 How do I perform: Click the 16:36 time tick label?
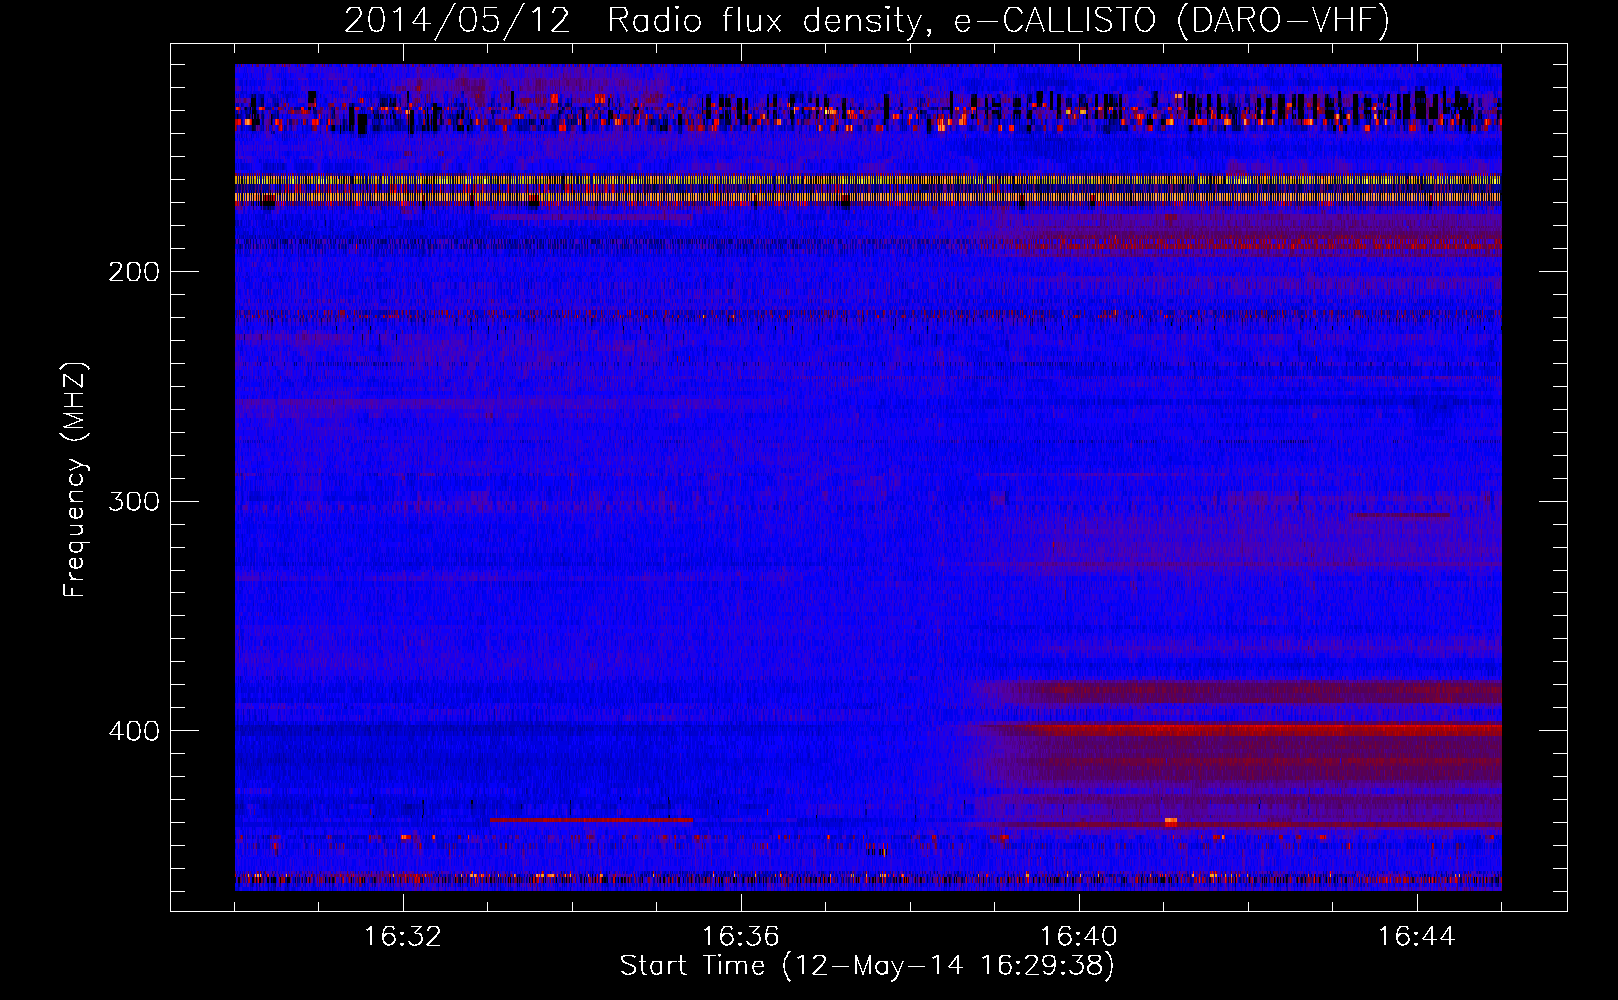(x=741, y=937)
